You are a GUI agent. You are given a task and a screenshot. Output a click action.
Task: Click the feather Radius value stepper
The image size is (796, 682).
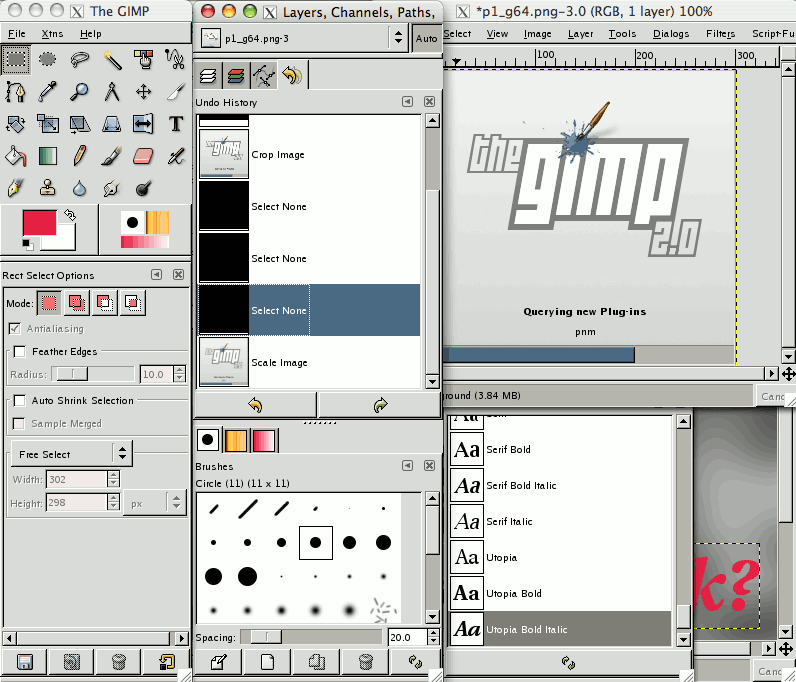pyautogui.click(x=179, y=374)
